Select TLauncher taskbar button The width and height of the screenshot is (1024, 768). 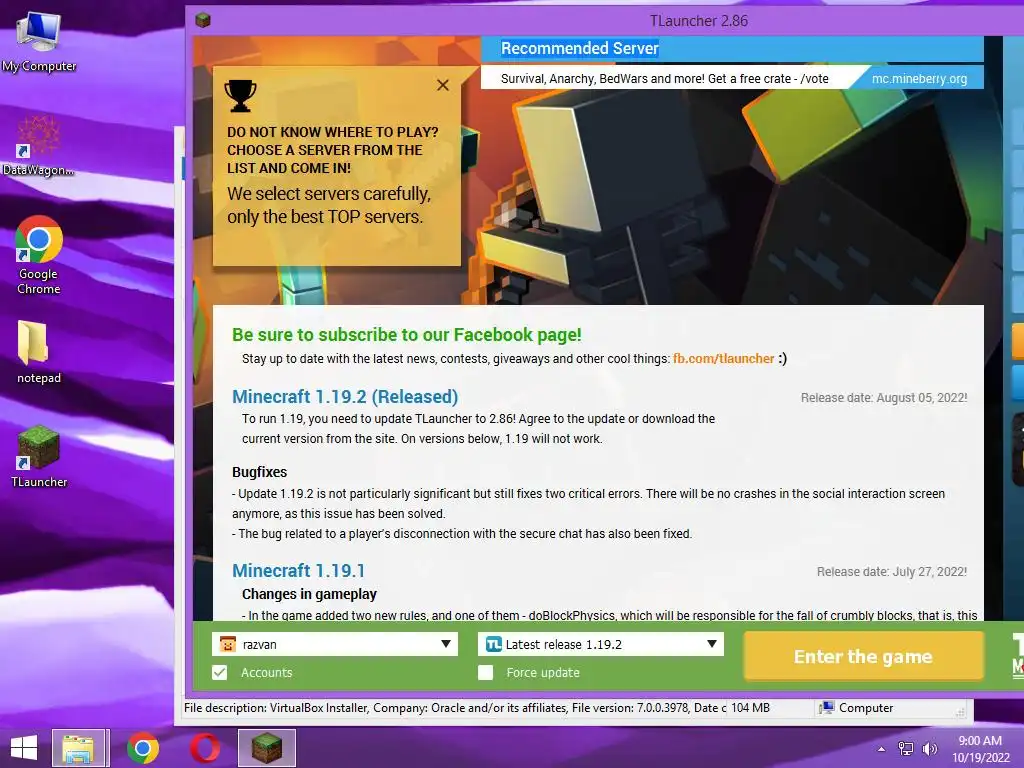pyautogui.click(x=266, y=748)
